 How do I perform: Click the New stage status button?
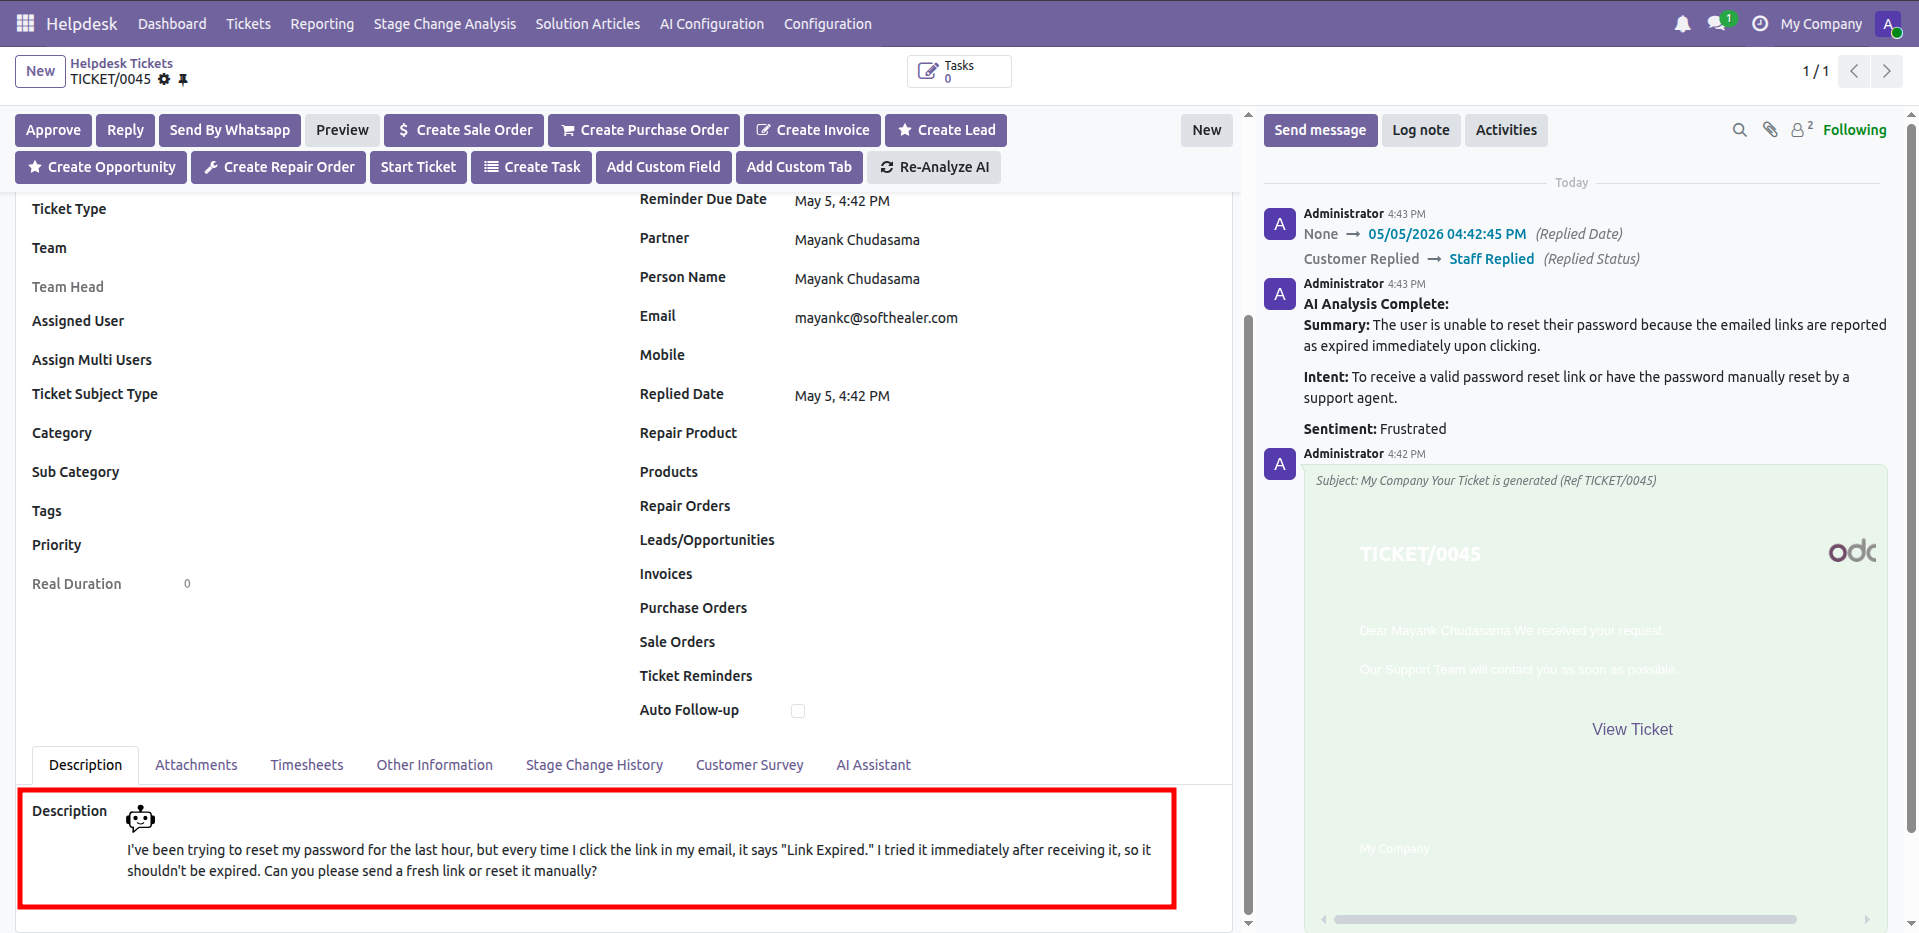coord(1206,130)
